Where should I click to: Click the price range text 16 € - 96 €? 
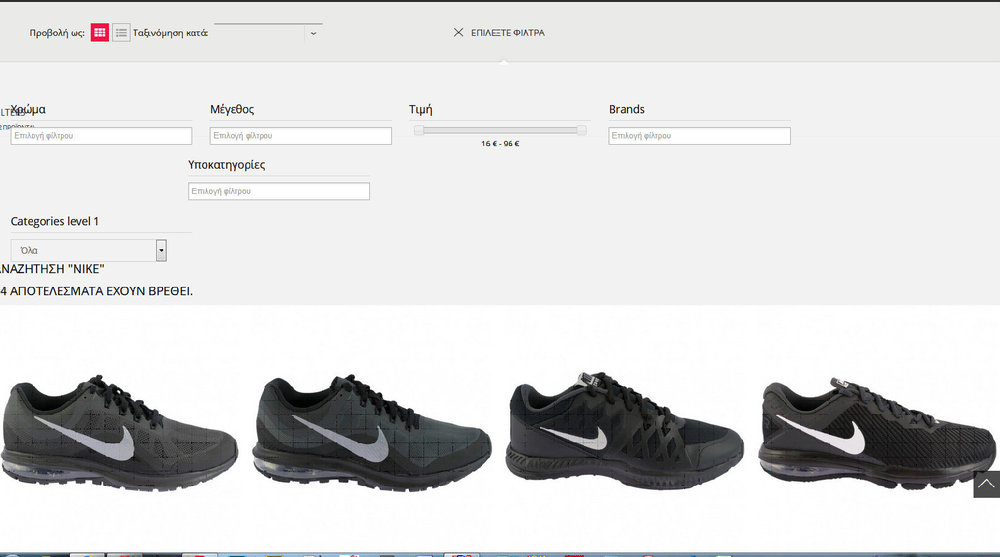pos(500,144)
